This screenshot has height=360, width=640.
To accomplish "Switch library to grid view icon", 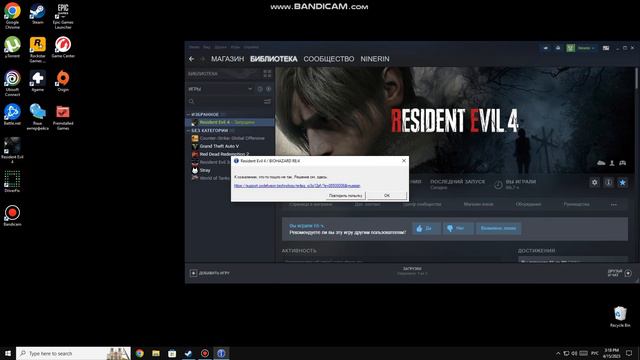I will click(x=267, y=73).
